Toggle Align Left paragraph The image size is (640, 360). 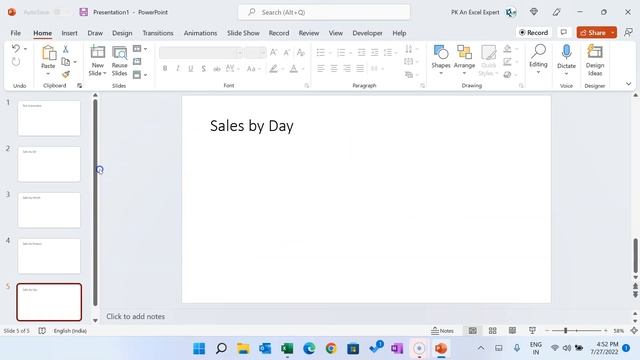pyautogui.click(x=321, y=69)
